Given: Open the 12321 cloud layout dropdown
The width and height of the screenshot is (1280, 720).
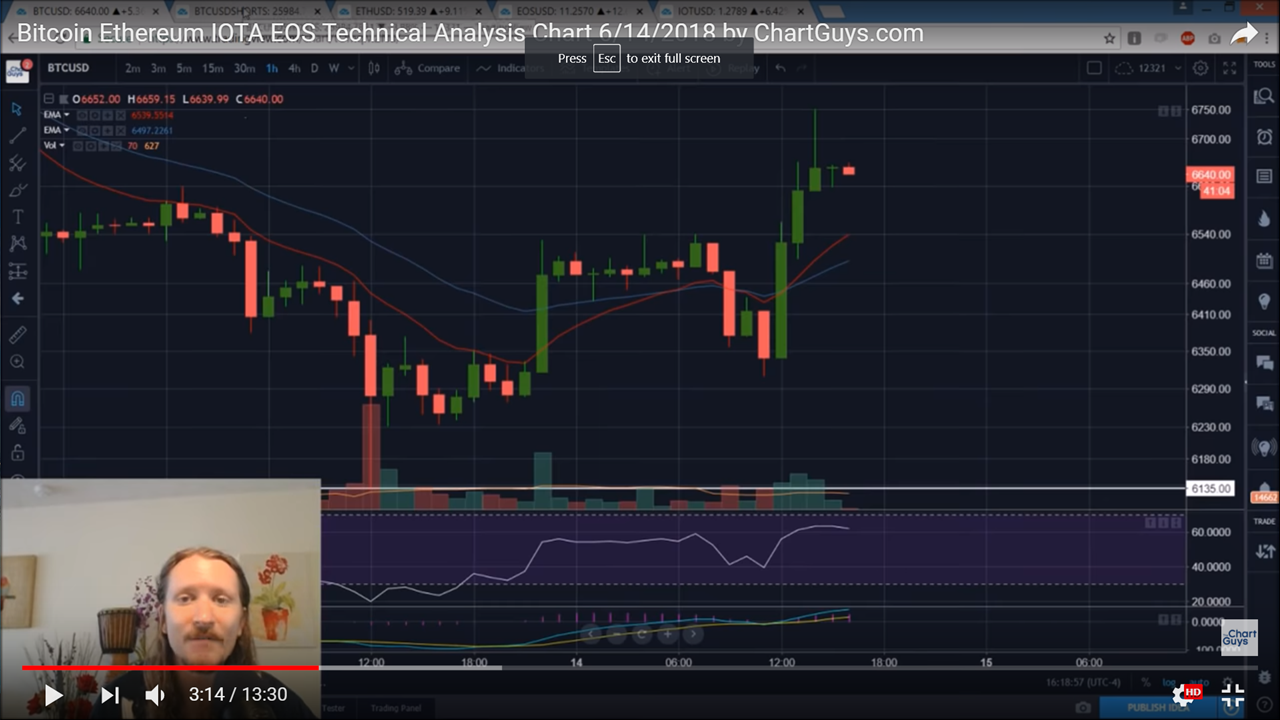Looking at the screenshot, I should (x=1148, y=68).
